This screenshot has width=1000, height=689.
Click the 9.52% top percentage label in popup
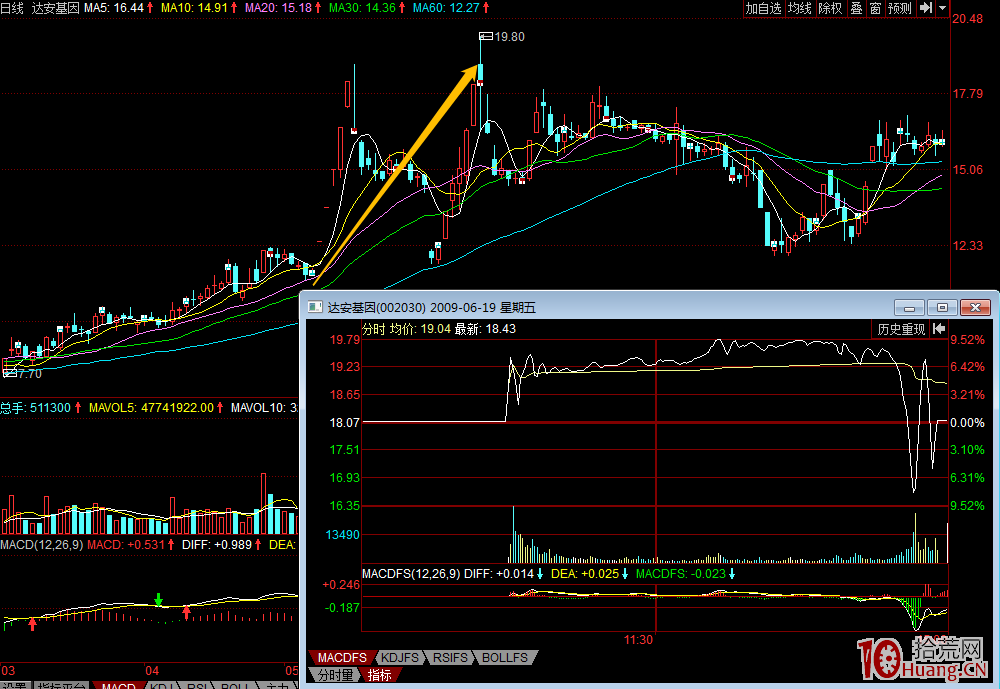tap(967, 339)
